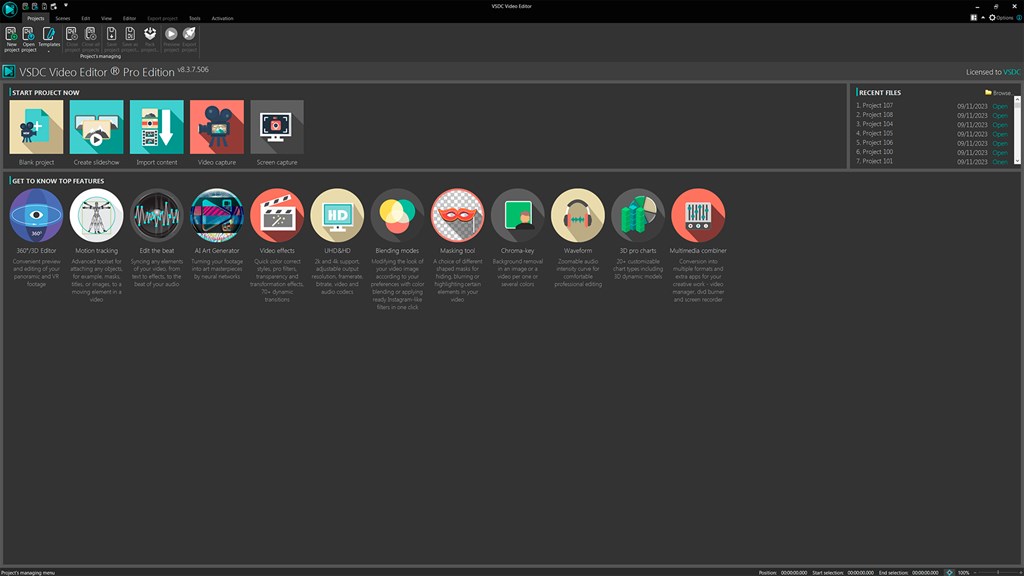Image resolution: width=1024 pixels, height=576 pixels.
Task: Click the New project ribbon icon
Action: click(12, 39)
